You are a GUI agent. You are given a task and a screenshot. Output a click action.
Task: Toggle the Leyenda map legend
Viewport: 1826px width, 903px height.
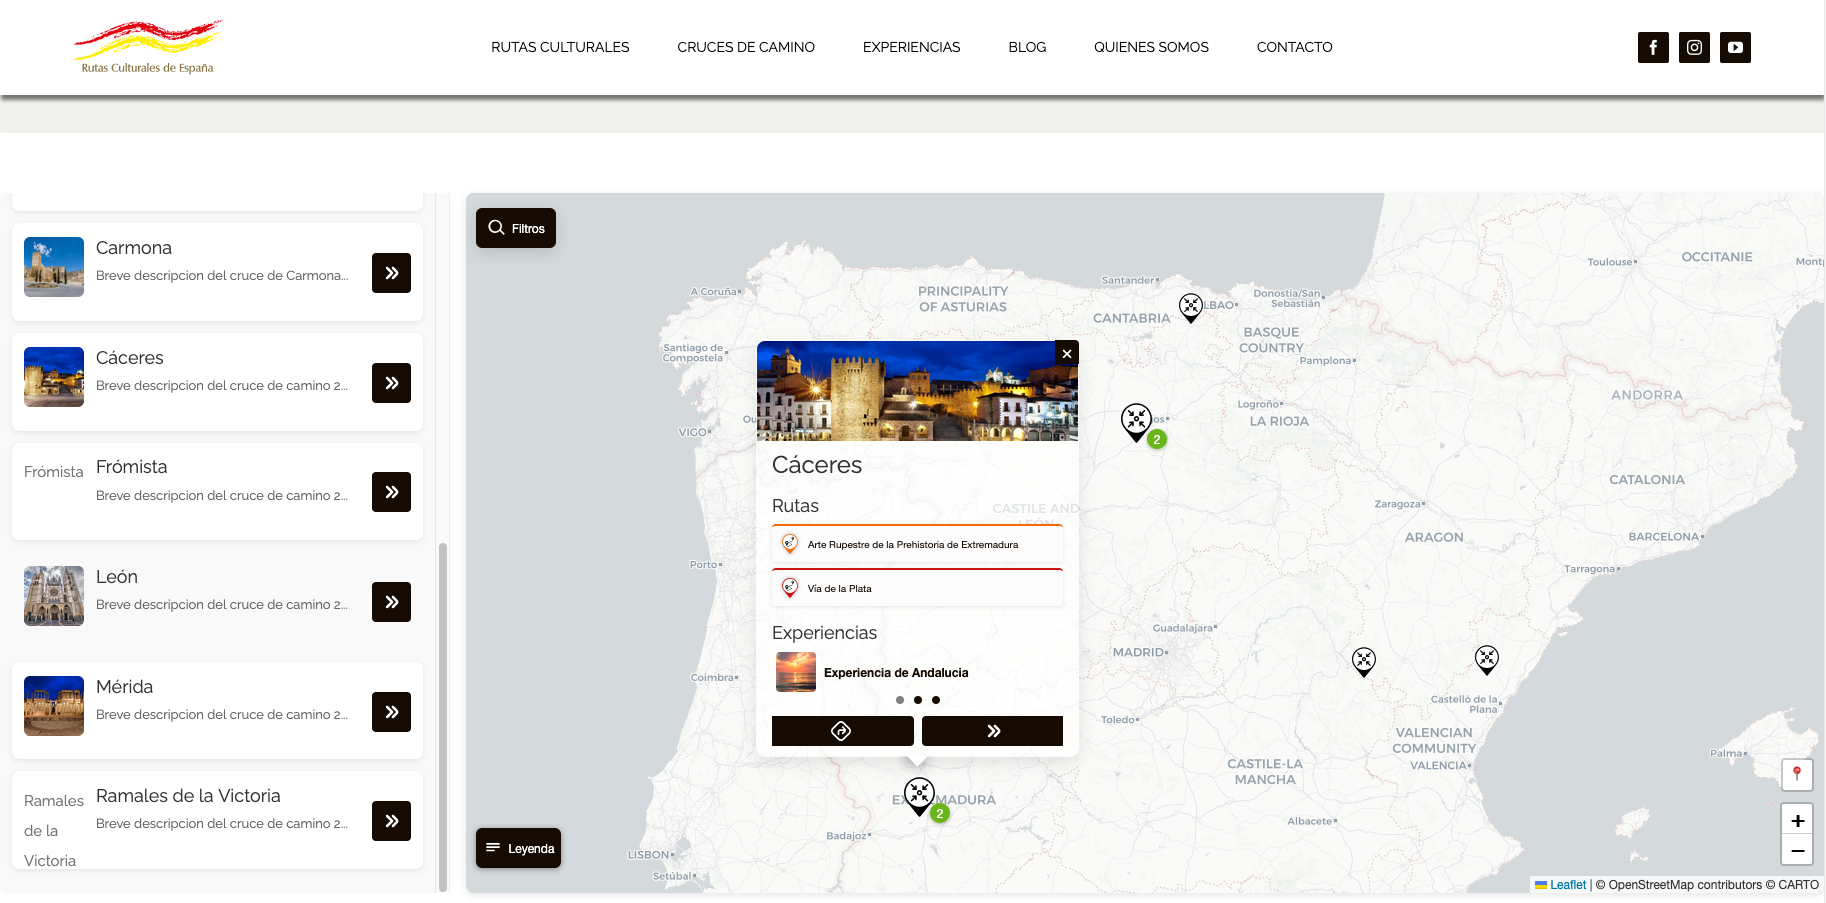(518, 848)
